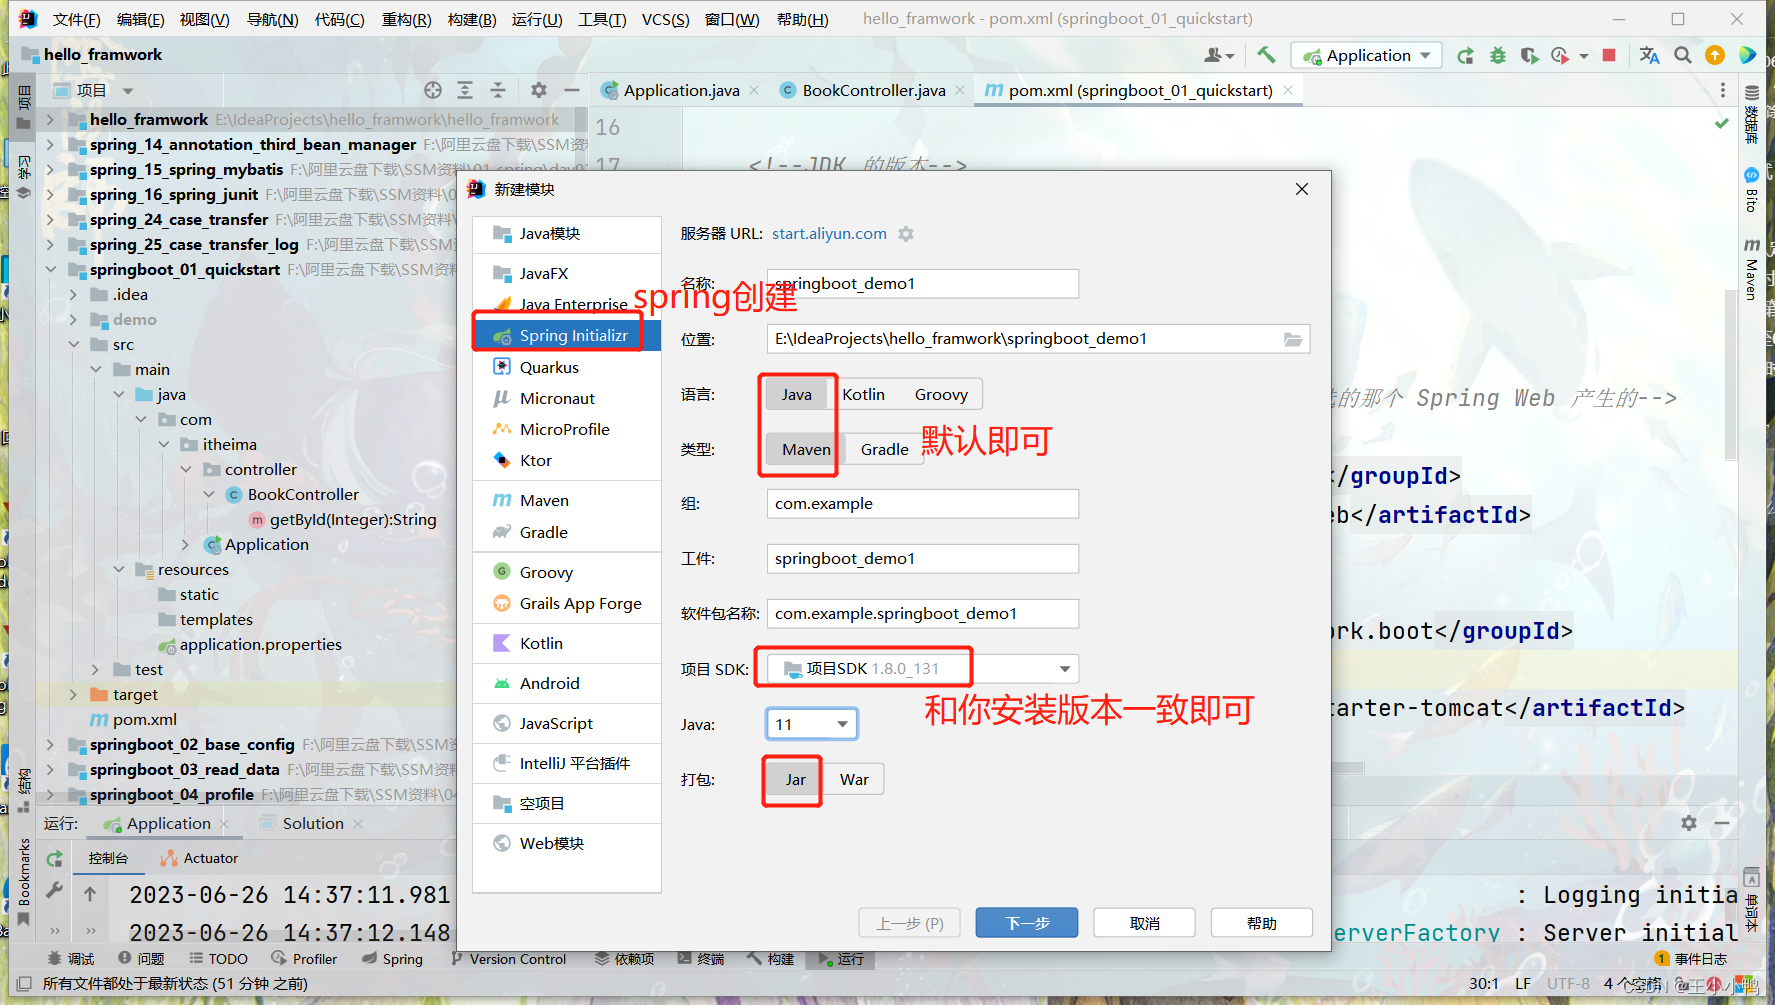This screenshot has height=1005, width=1775.
Task: Select Spring Initializr module type
Action: (x=567, y=336)
